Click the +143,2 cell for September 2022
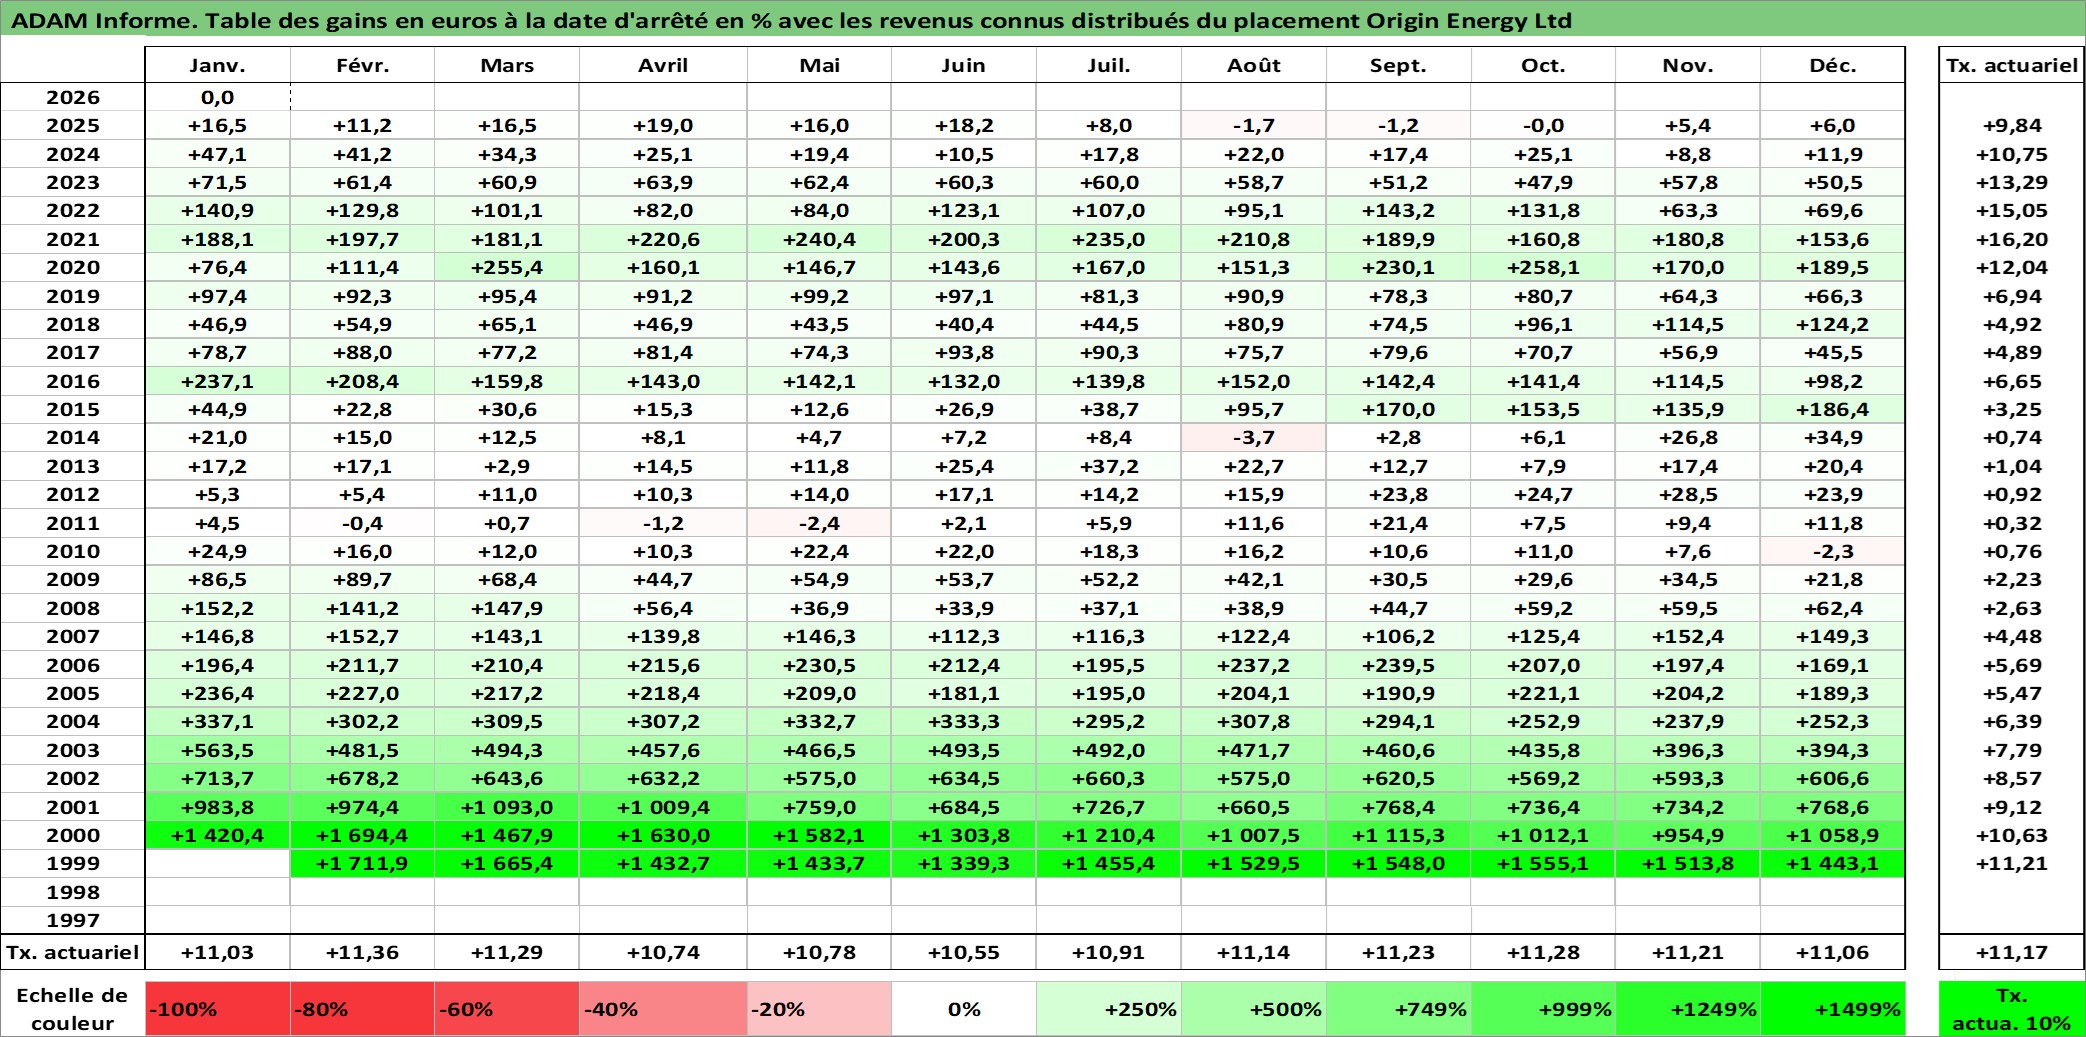Viewport: 2086px width, 1037px height. (1399, 210)
